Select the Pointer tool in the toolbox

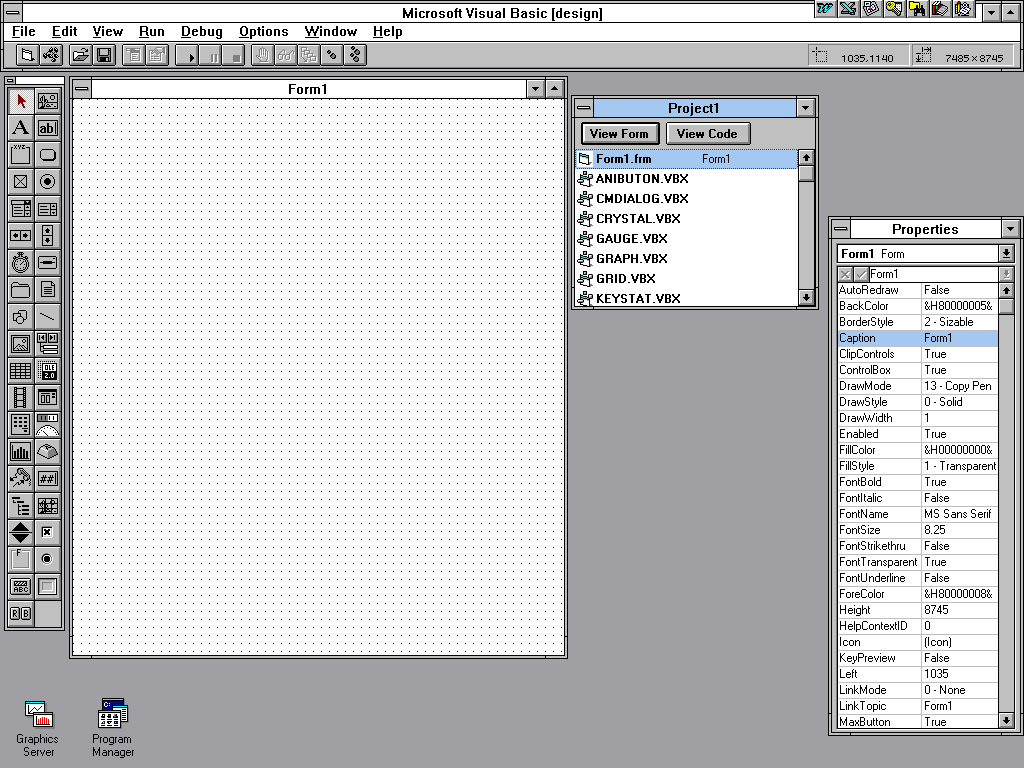20,101
